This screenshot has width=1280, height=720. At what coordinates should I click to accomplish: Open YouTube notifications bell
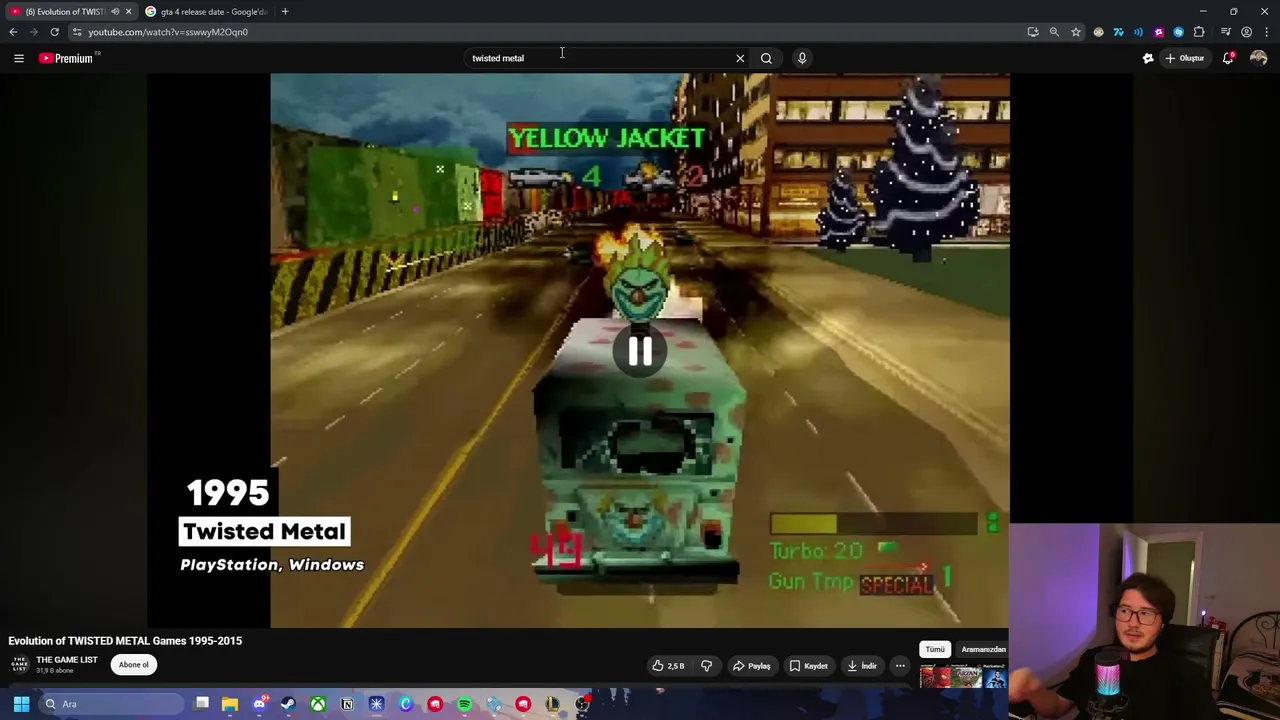tap(1228, 58)
